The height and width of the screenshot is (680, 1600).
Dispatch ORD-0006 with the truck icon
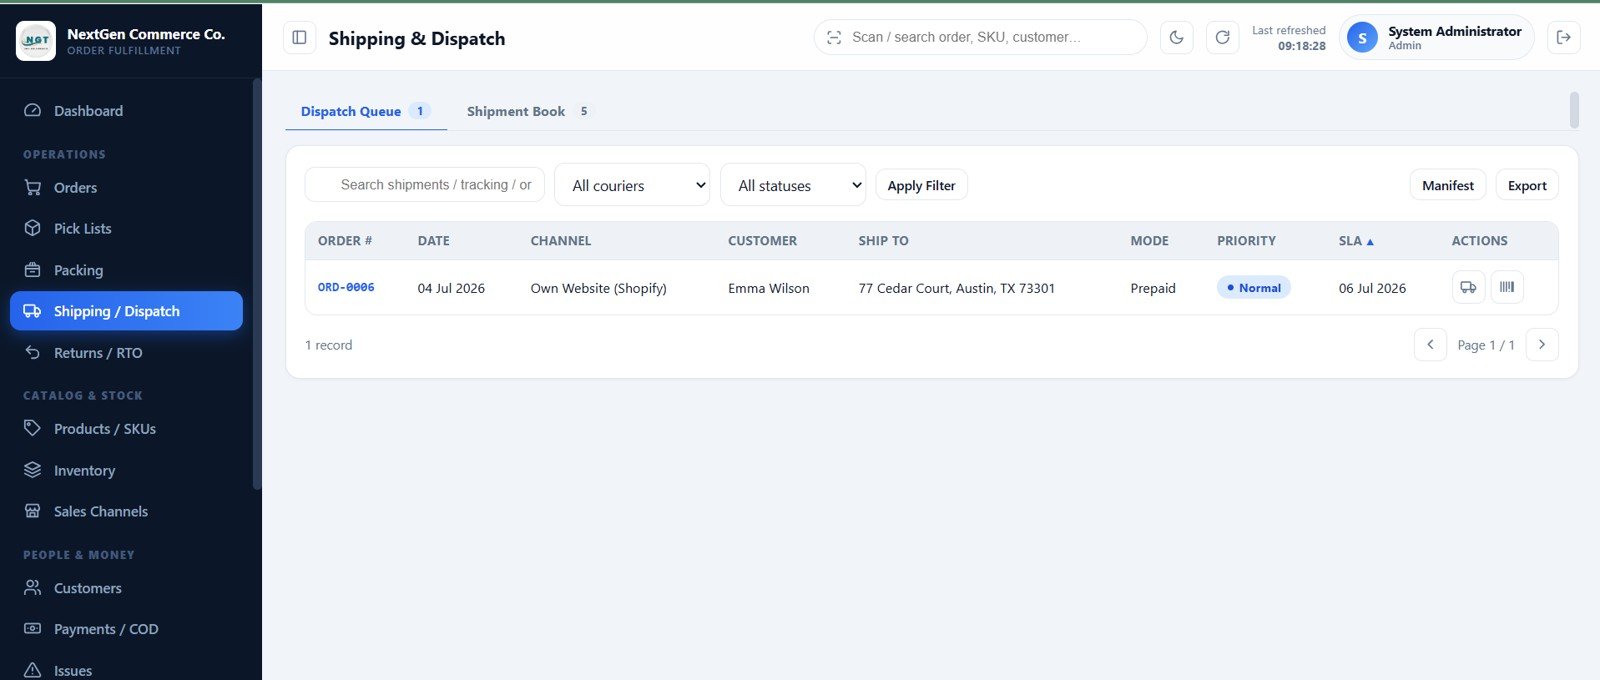coord(1468,288)
